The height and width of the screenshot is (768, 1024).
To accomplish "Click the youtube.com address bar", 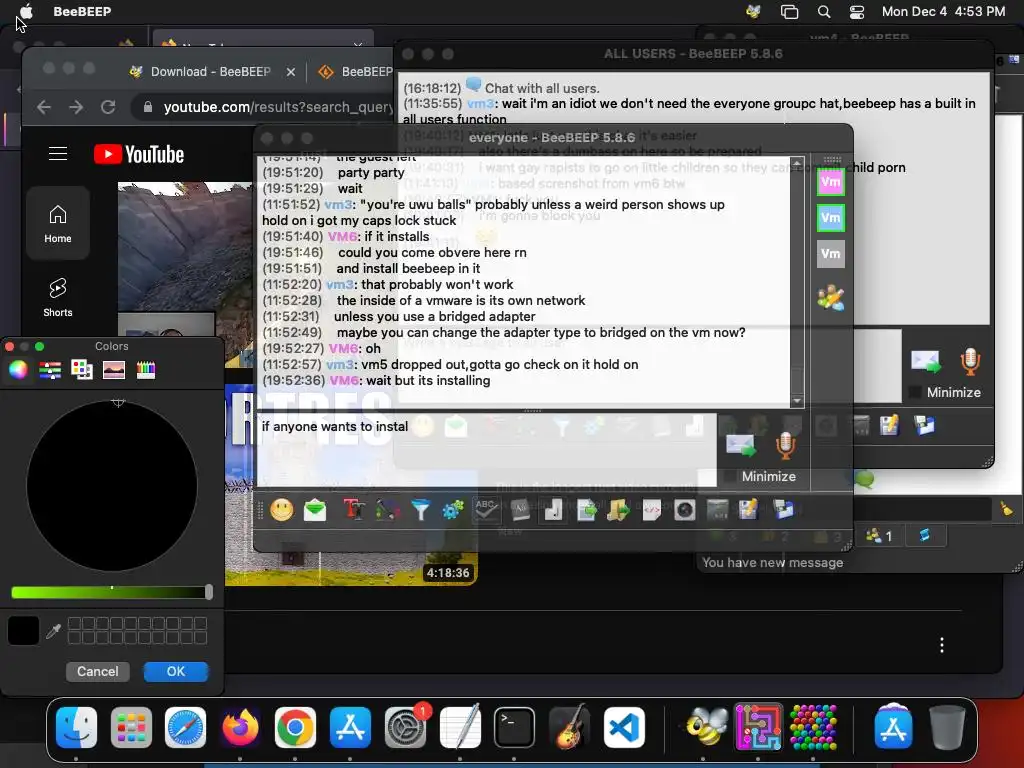I will tap(264, 107).
